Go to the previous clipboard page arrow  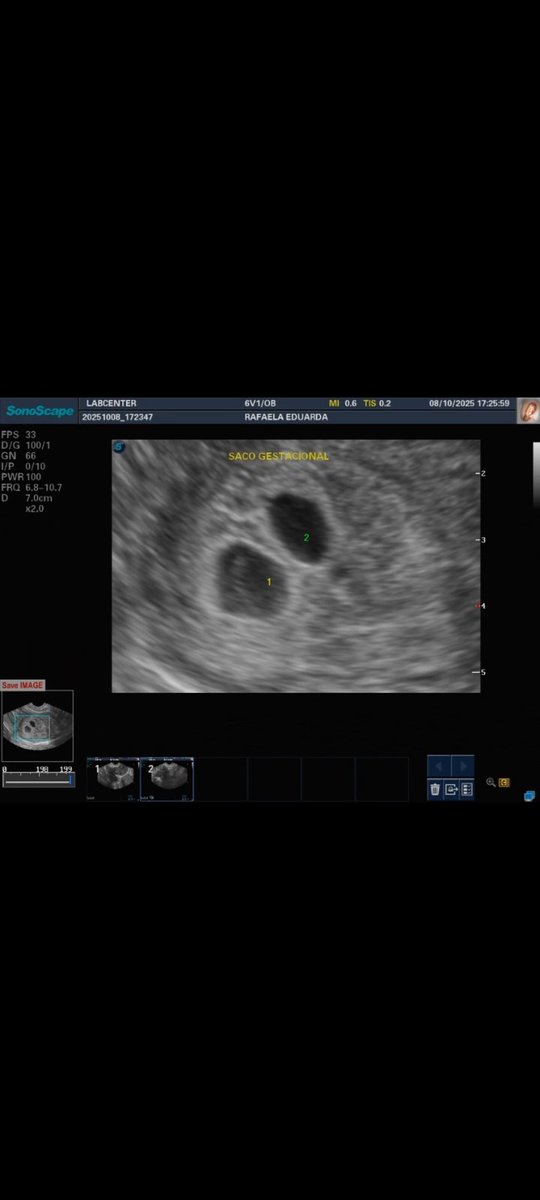[439, 766]
